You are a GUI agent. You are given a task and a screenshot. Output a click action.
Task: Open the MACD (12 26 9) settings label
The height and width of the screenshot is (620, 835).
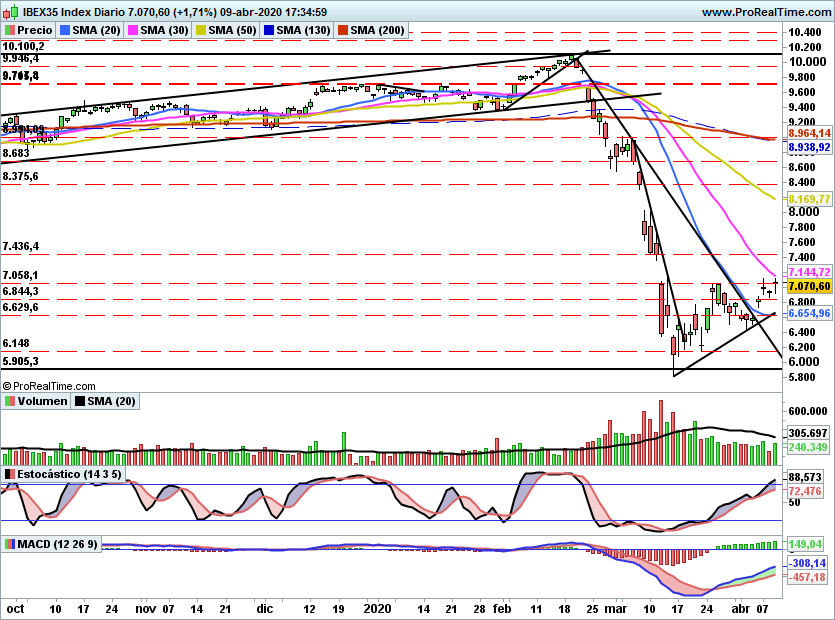pos(57,544)
